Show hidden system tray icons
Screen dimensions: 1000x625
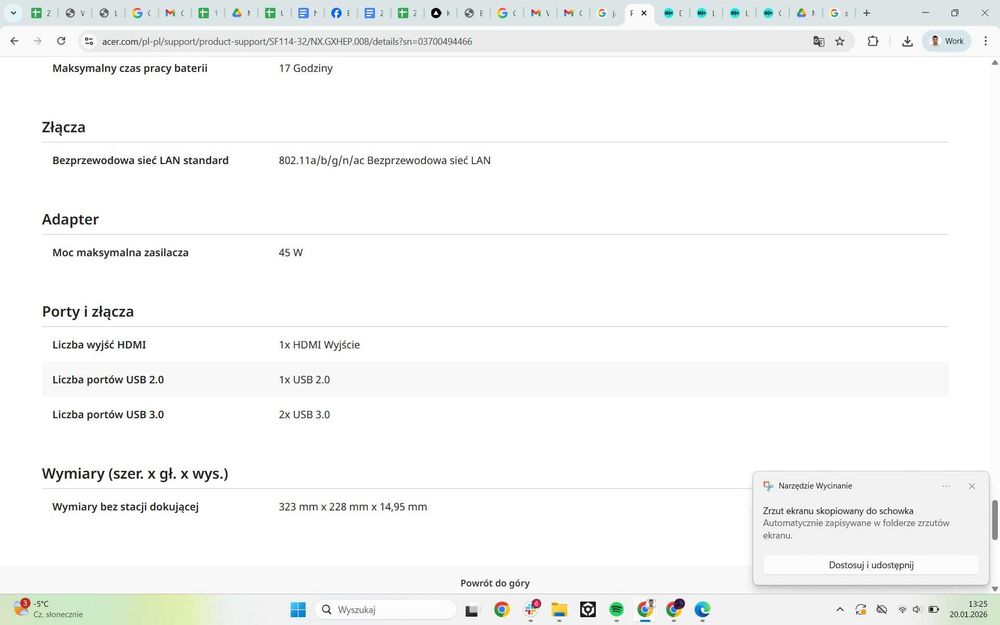click(x=840, y=610)
